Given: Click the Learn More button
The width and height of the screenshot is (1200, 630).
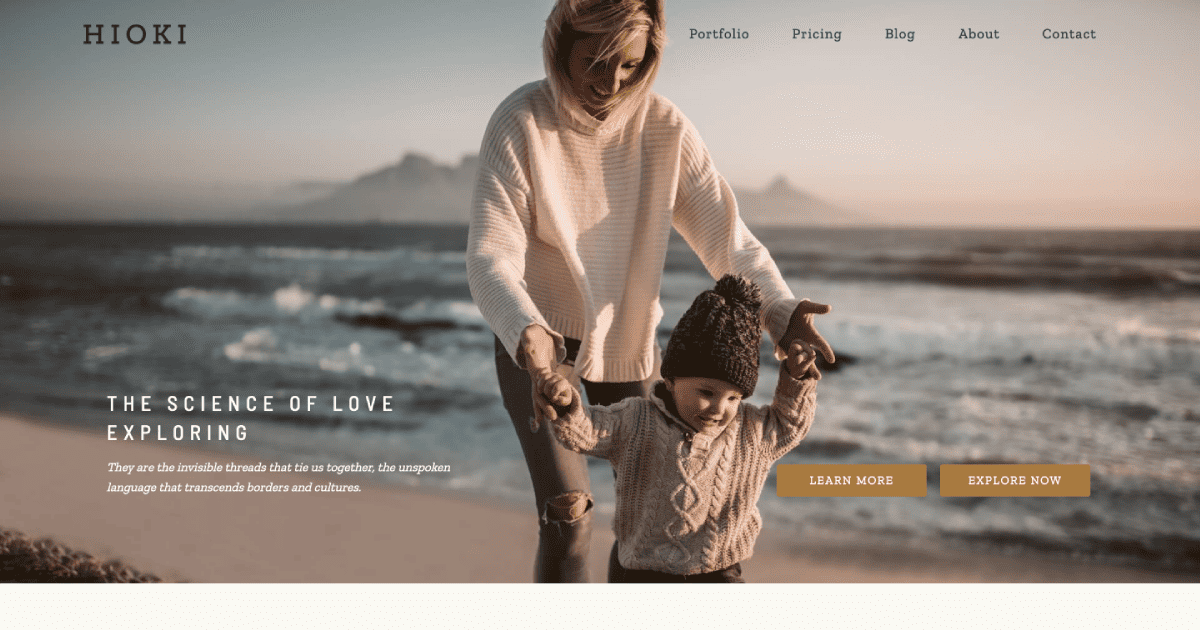Looking at the screenshot, I should coord(852,480).
